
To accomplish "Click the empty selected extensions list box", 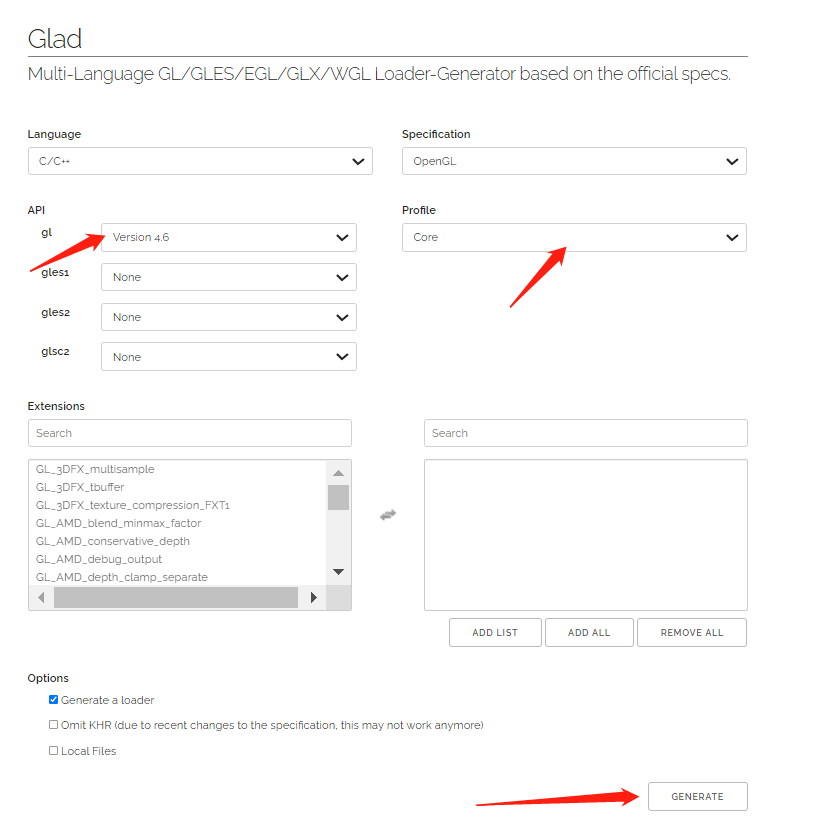I will tap(585, 535).
